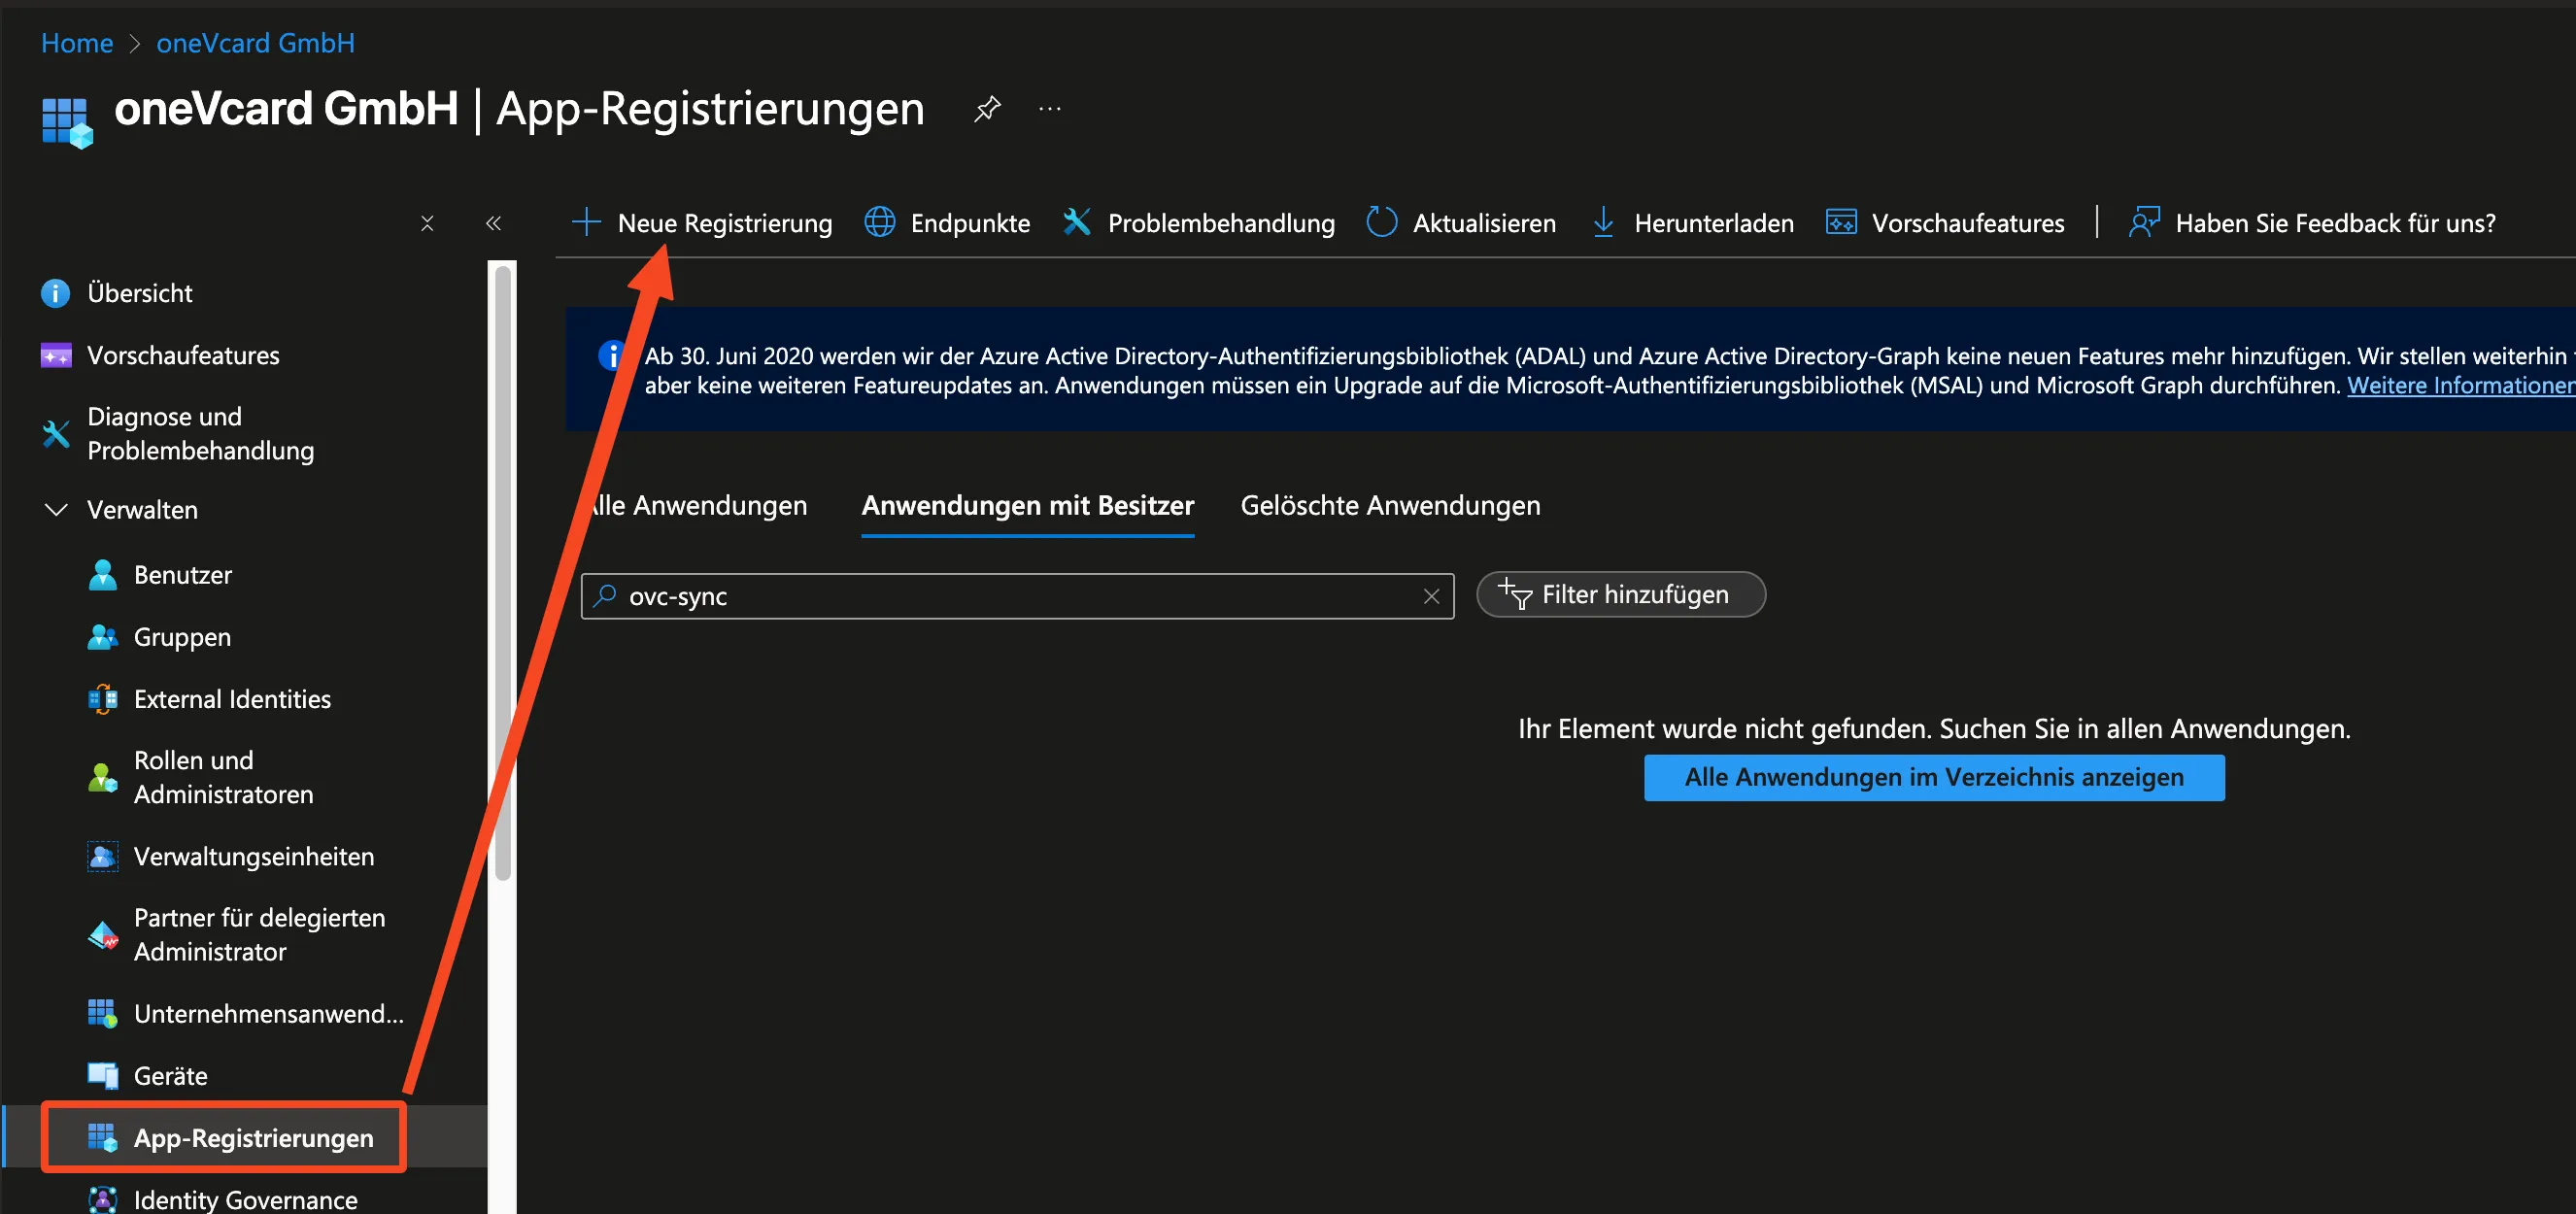Open the Weitere Informationen link
The width and height of the screenshot is (2576, 1214).
pyautogui.click(x=2459, y=385)
